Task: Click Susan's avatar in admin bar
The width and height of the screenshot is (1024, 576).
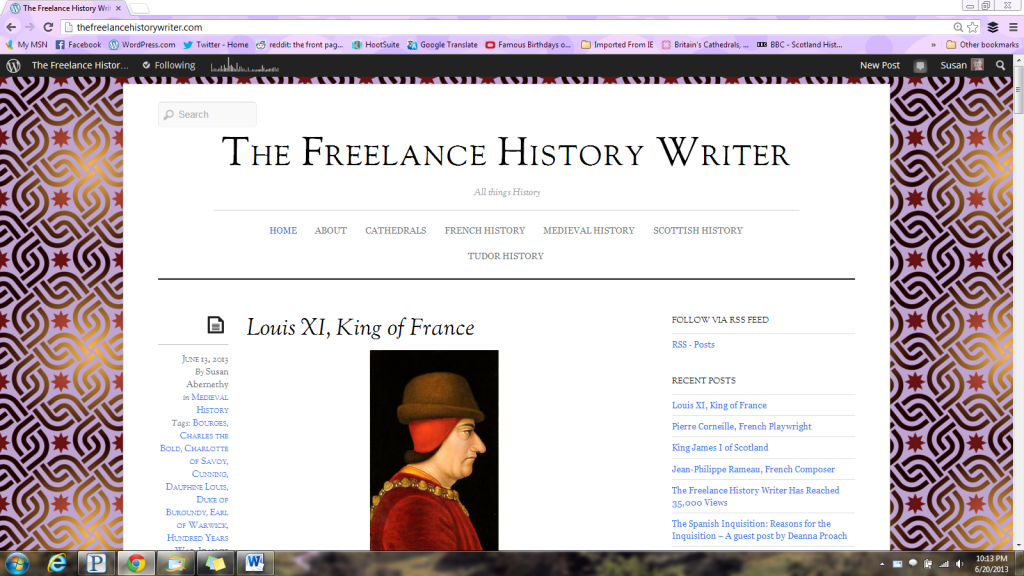Action: tap(978, 65)
